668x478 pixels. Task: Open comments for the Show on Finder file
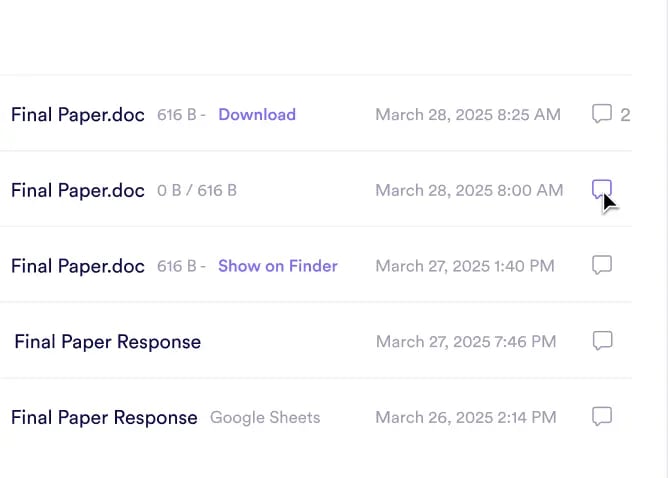(601, 265)
